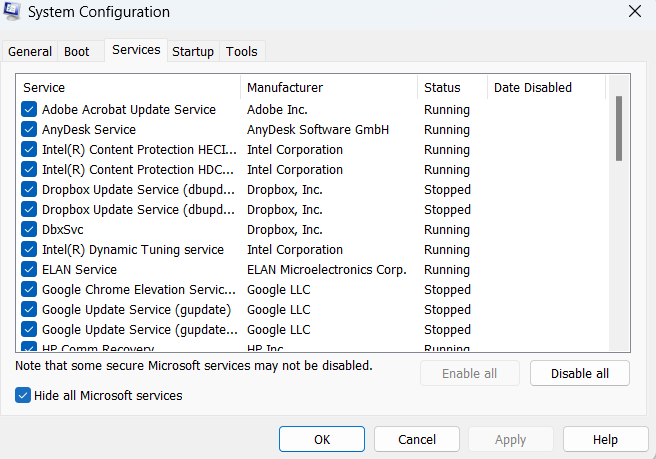Click Stopped status of Google Chrome Elevation
Viewport: 656px width, 459px height.
[447, 290]
